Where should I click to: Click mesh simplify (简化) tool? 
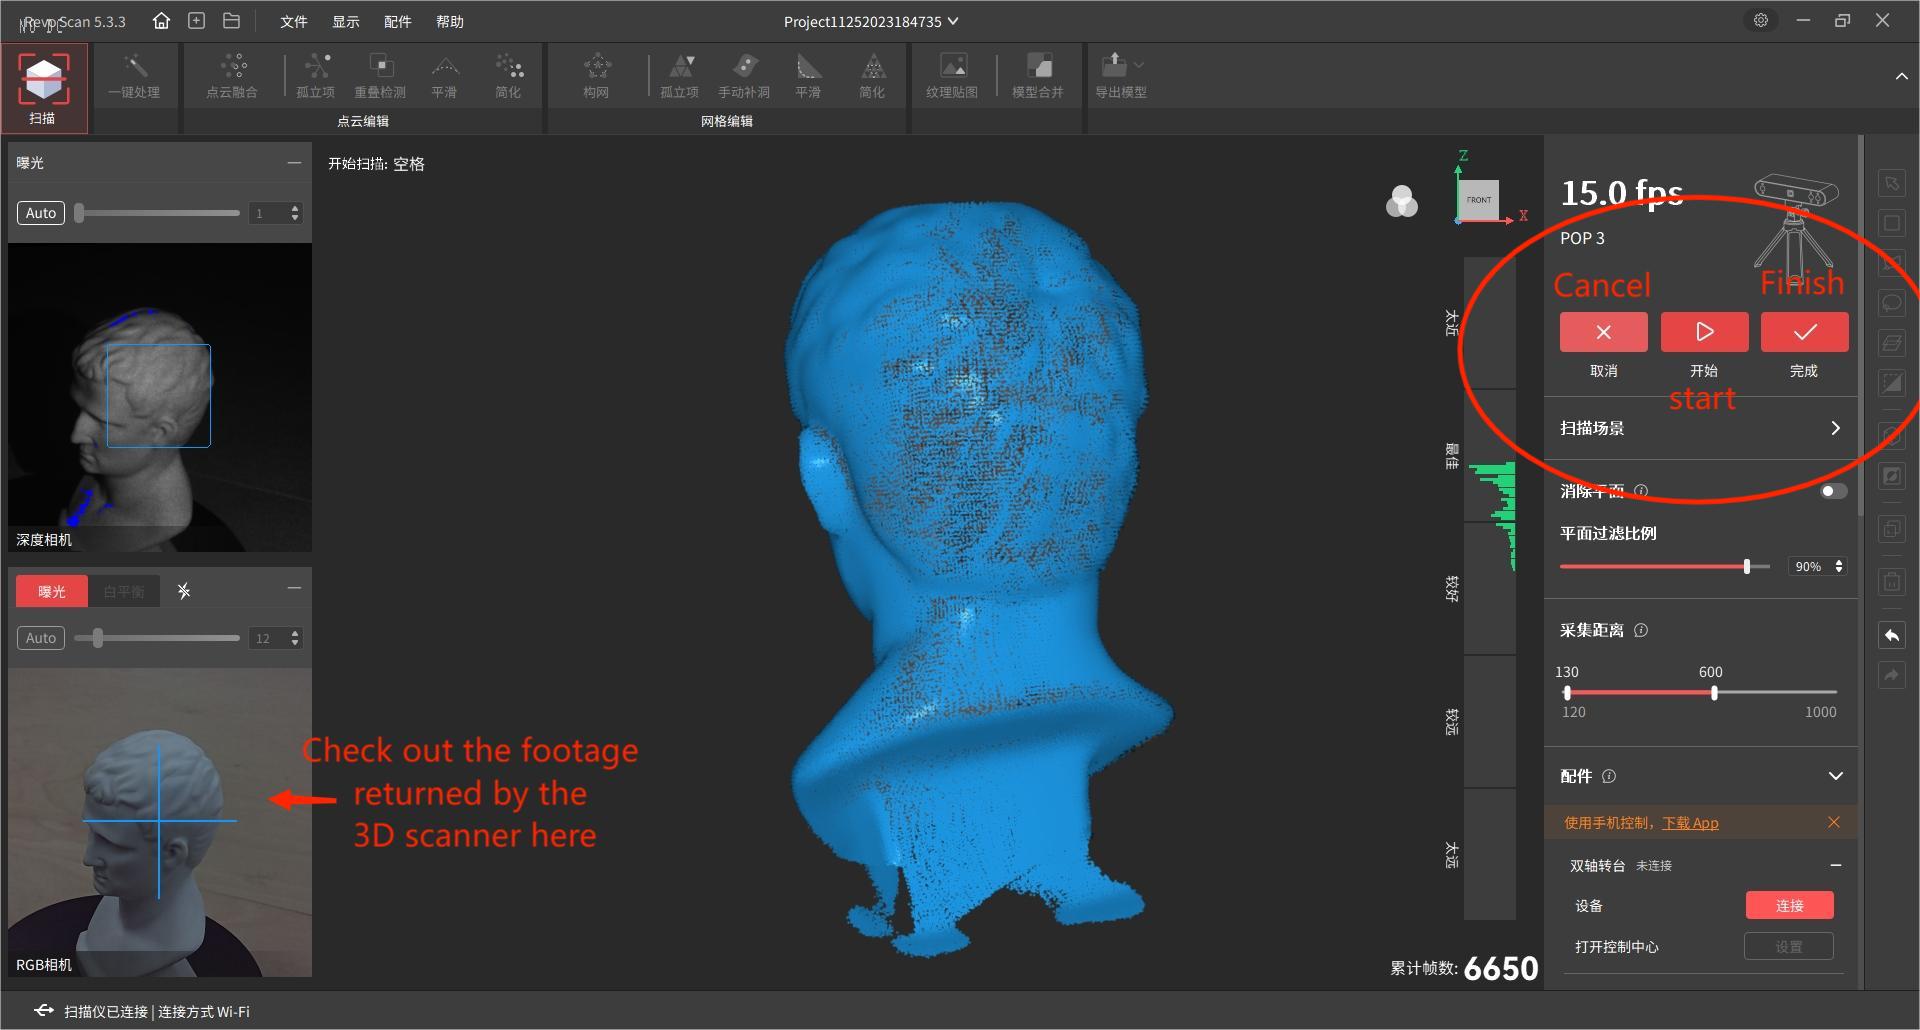pos(872,77)
